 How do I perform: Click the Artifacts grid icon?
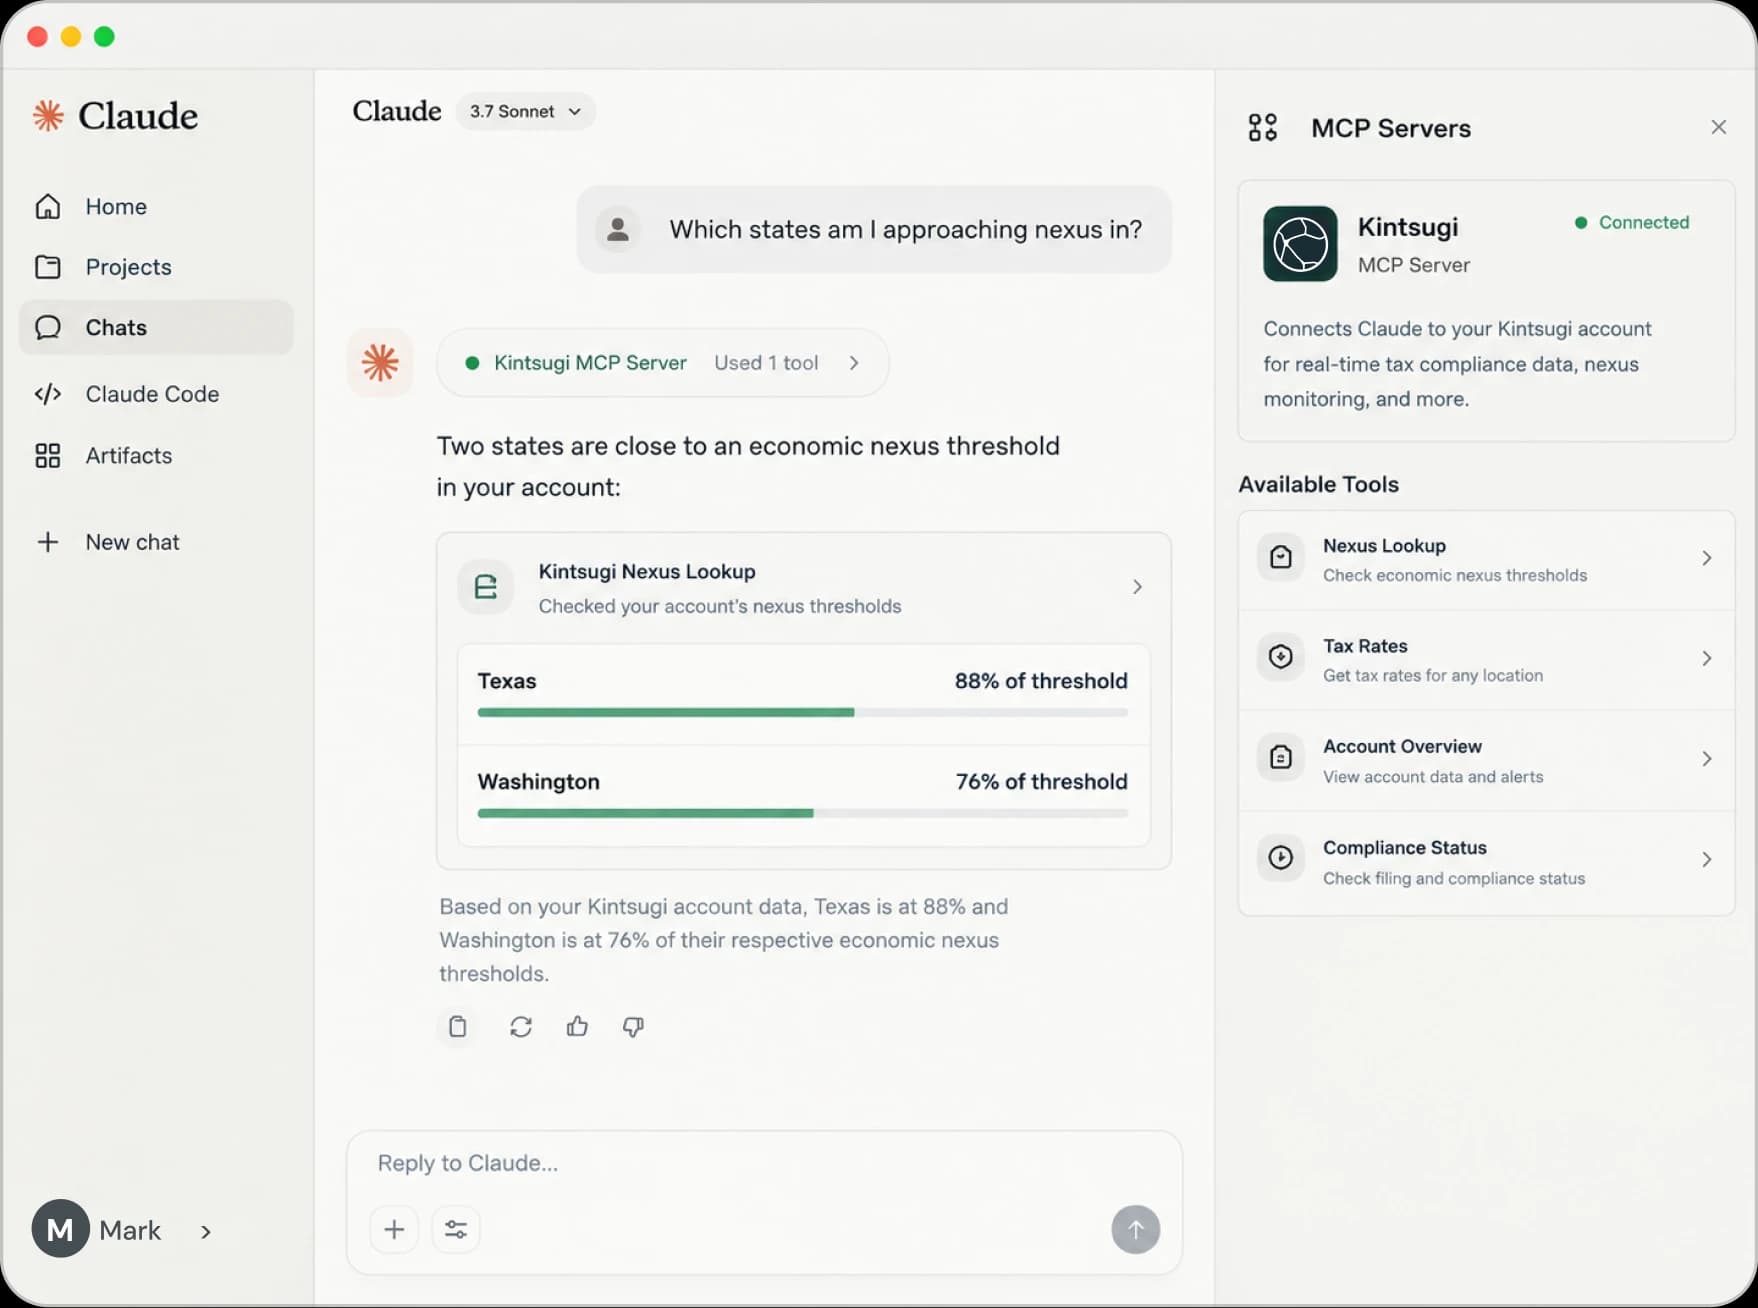[48, 456]
